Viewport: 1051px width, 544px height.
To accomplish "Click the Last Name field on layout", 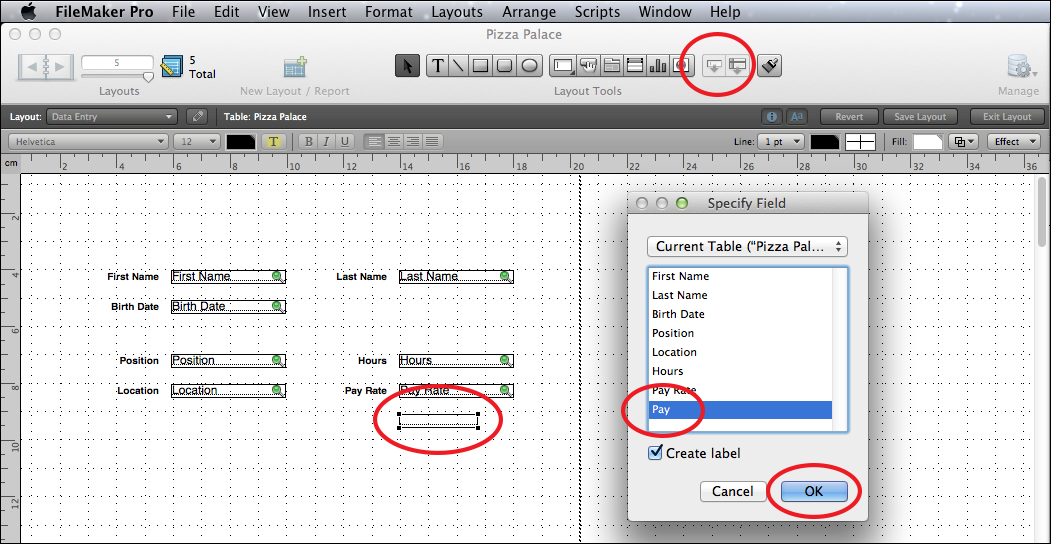I will click(x=456, y=276).
